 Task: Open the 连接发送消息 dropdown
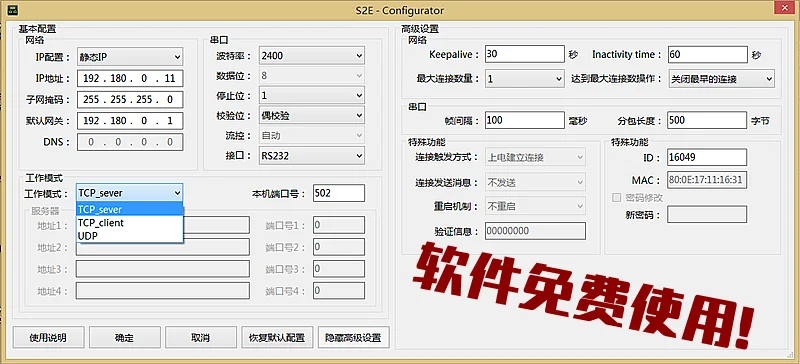coord(535,182)
